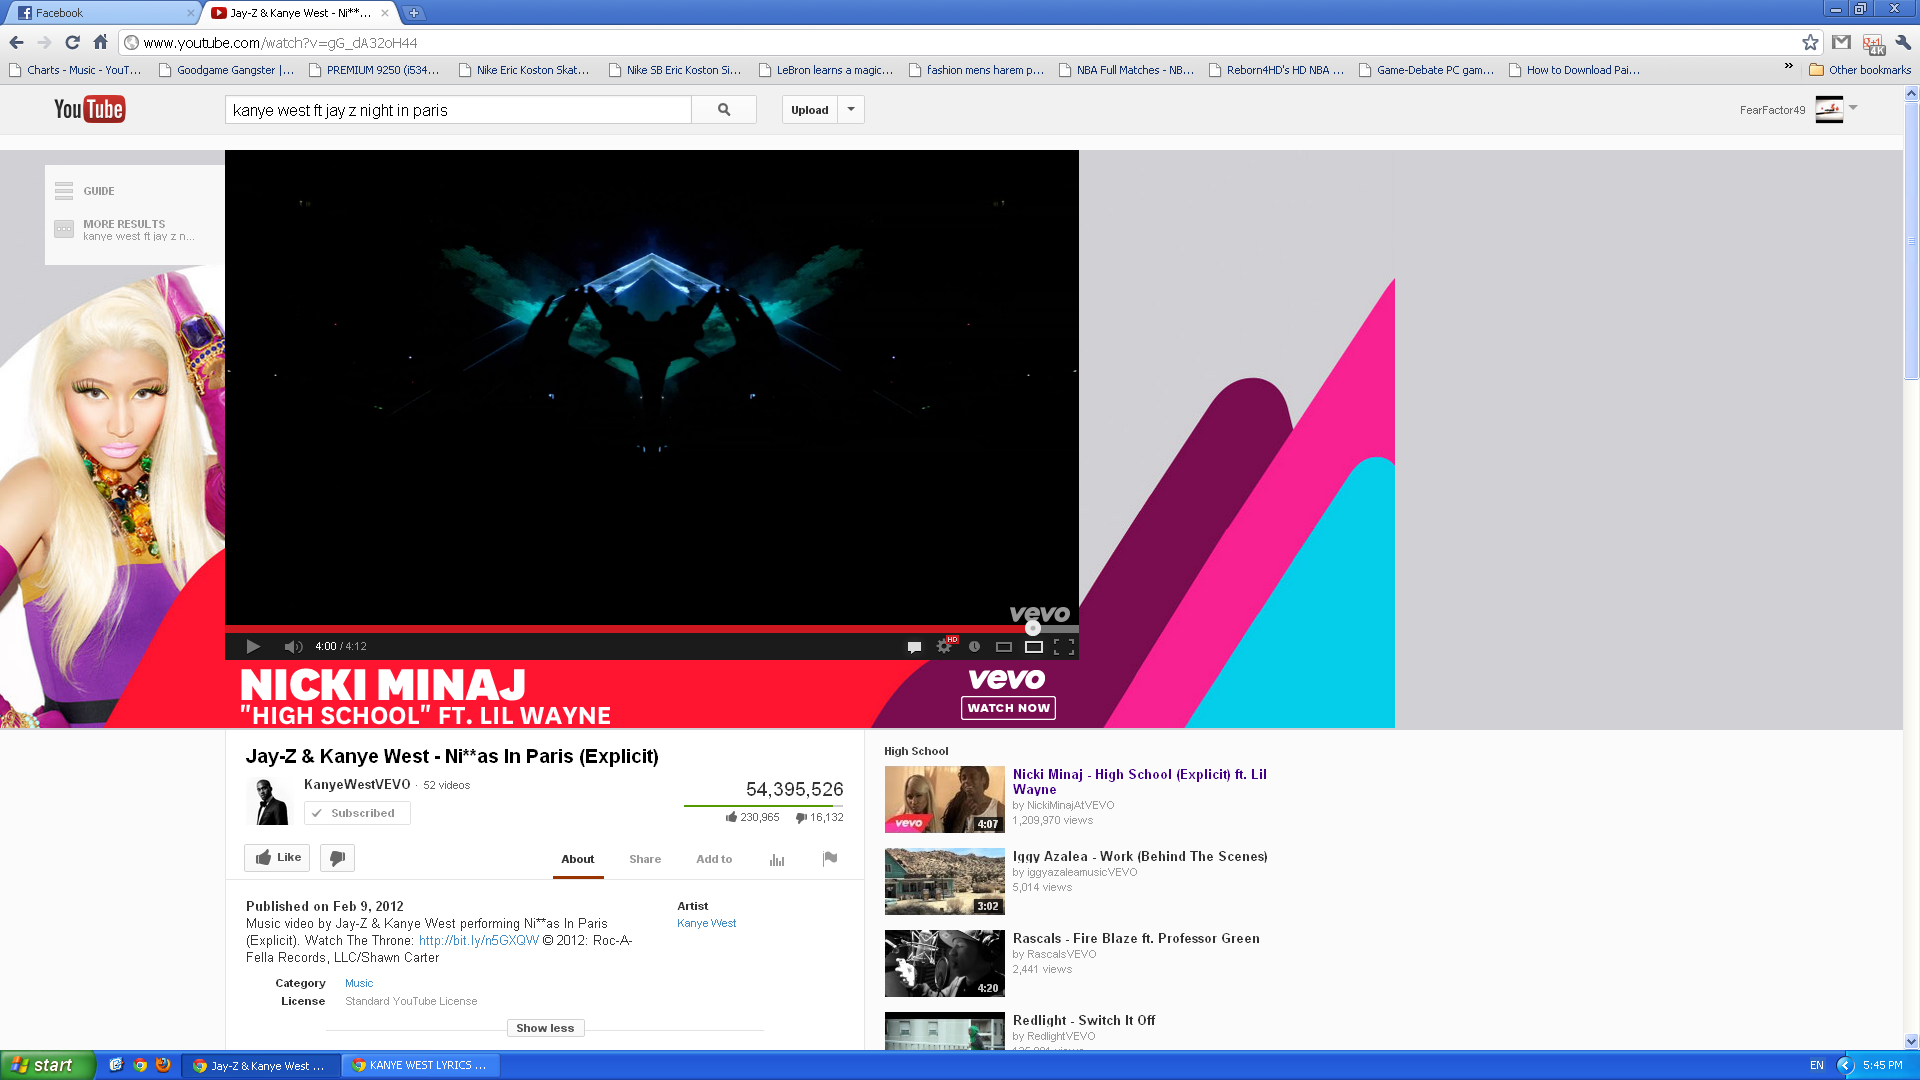The image size is (1920, 1080).
Task: Toggle annotations speech bubble in the player
Action: [914, 647]
